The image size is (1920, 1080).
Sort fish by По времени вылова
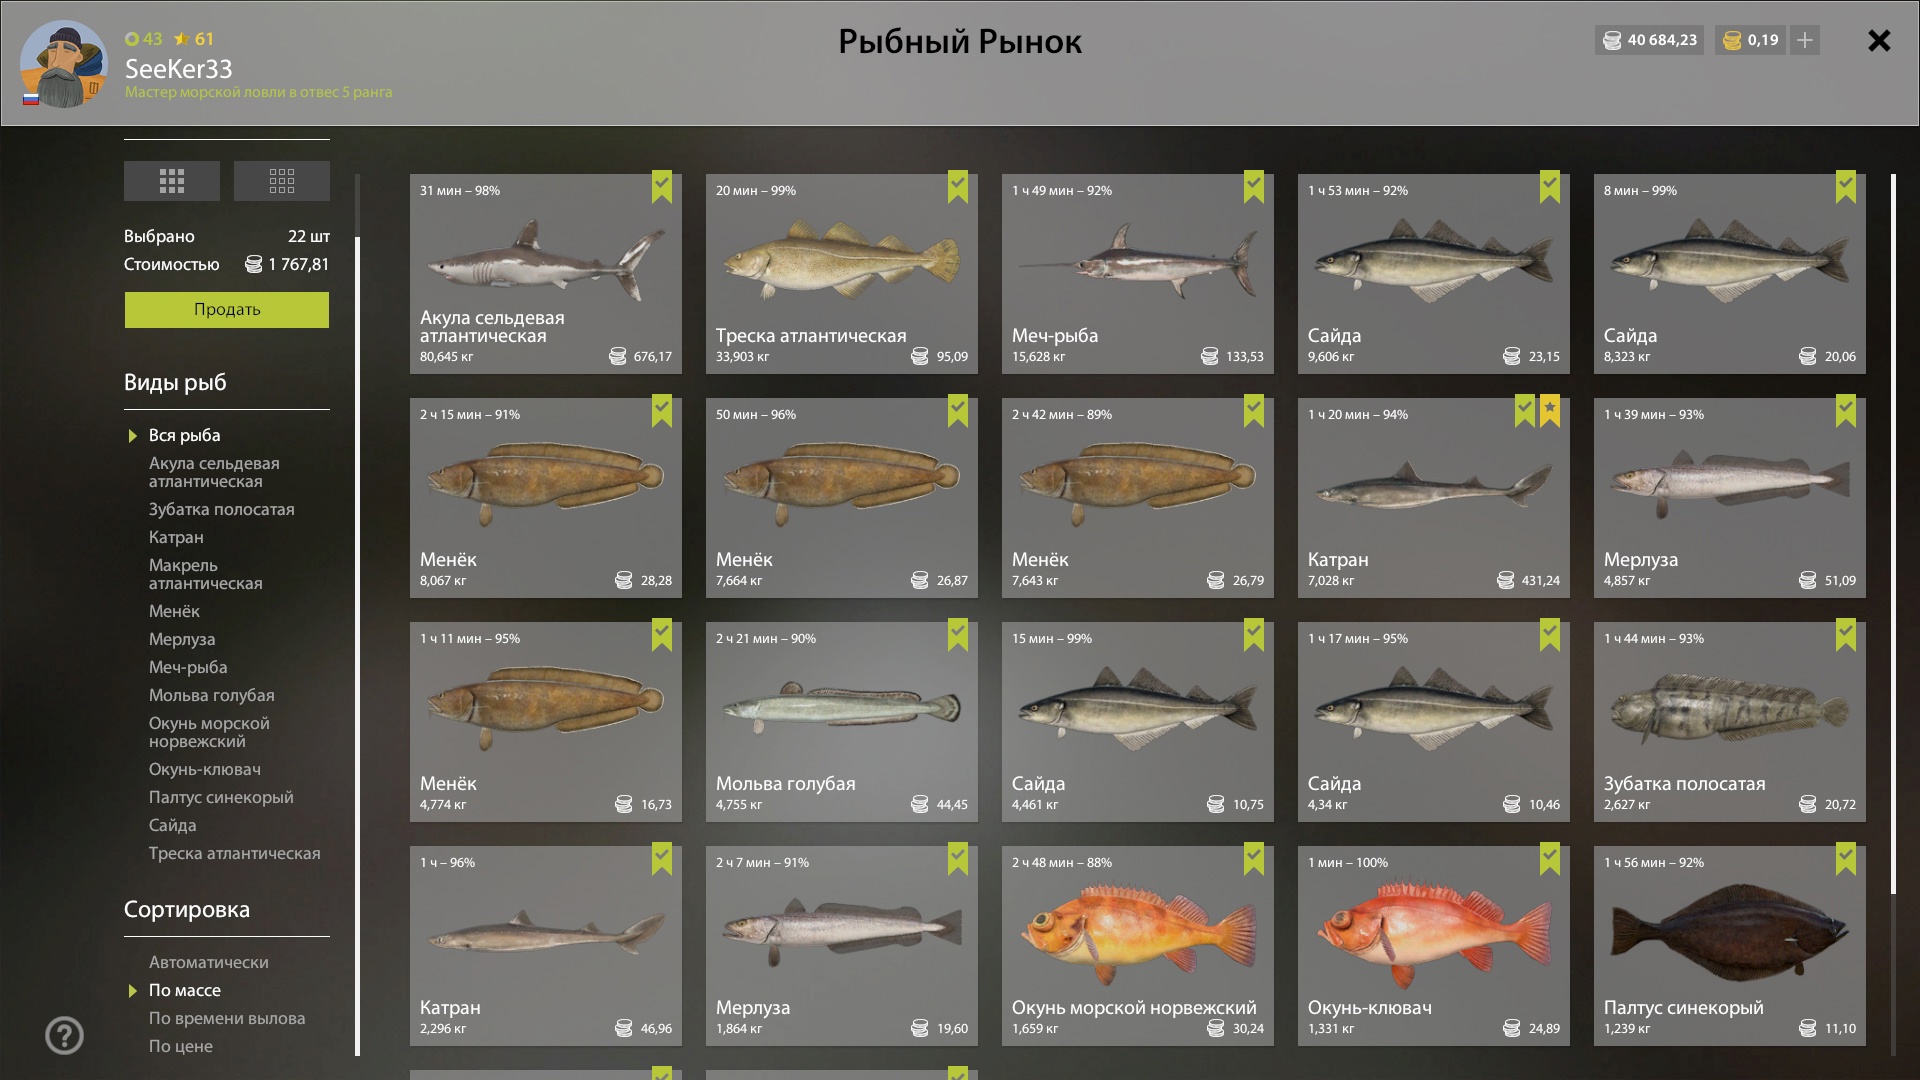pos(227,1018)
